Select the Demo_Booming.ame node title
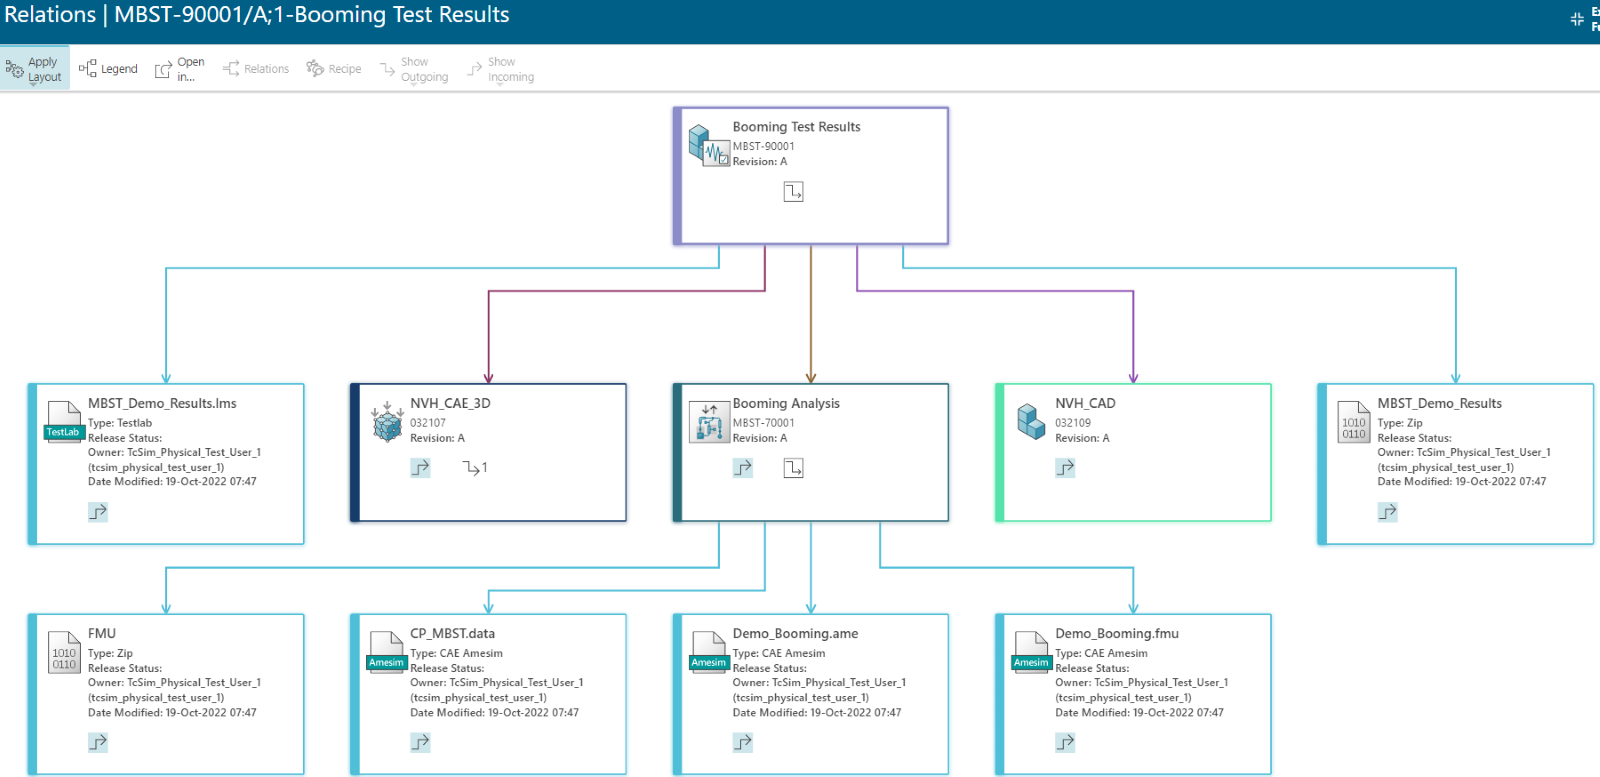 pyautogui.click(x=795, y=633)
